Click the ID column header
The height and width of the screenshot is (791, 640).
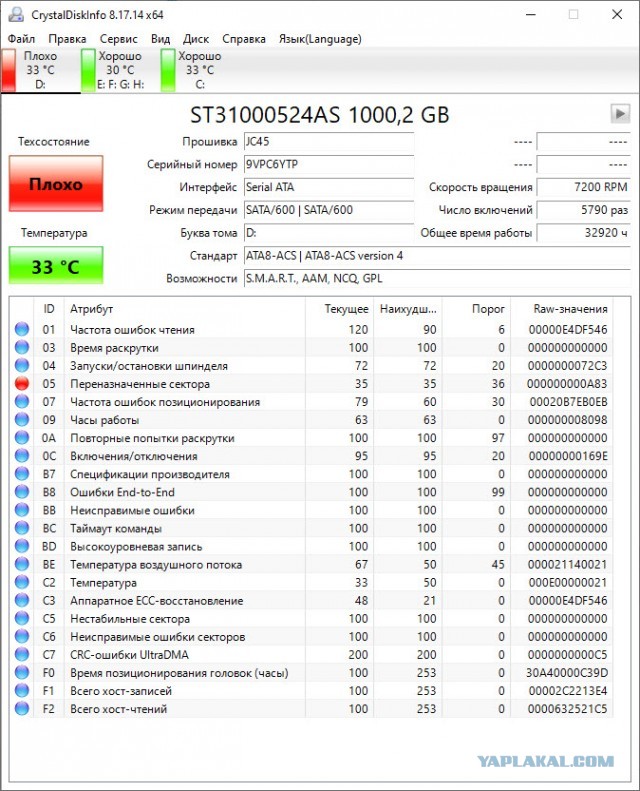(49, 309)
